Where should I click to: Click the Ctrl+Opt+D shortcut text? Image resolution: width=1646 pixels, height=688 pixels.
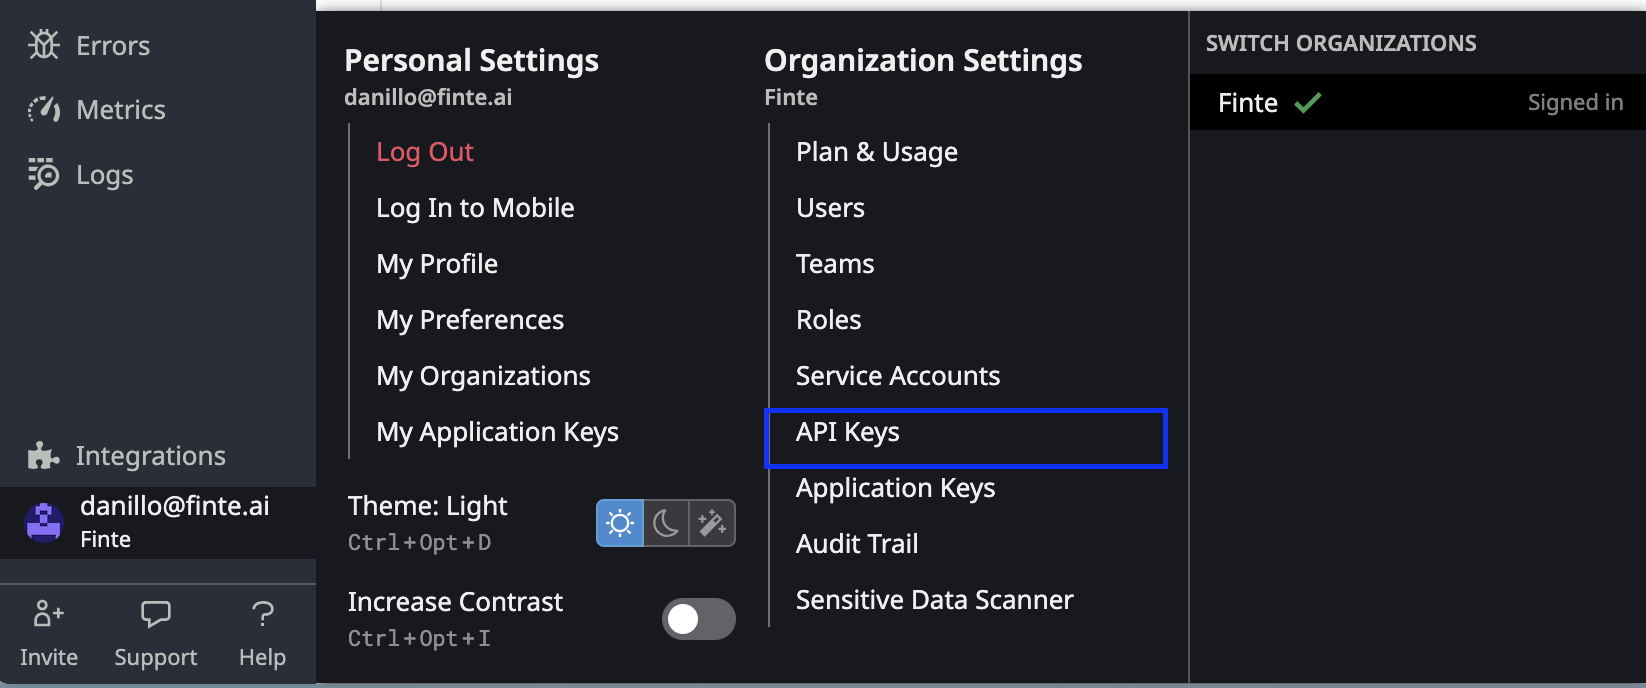coord(419,542)
